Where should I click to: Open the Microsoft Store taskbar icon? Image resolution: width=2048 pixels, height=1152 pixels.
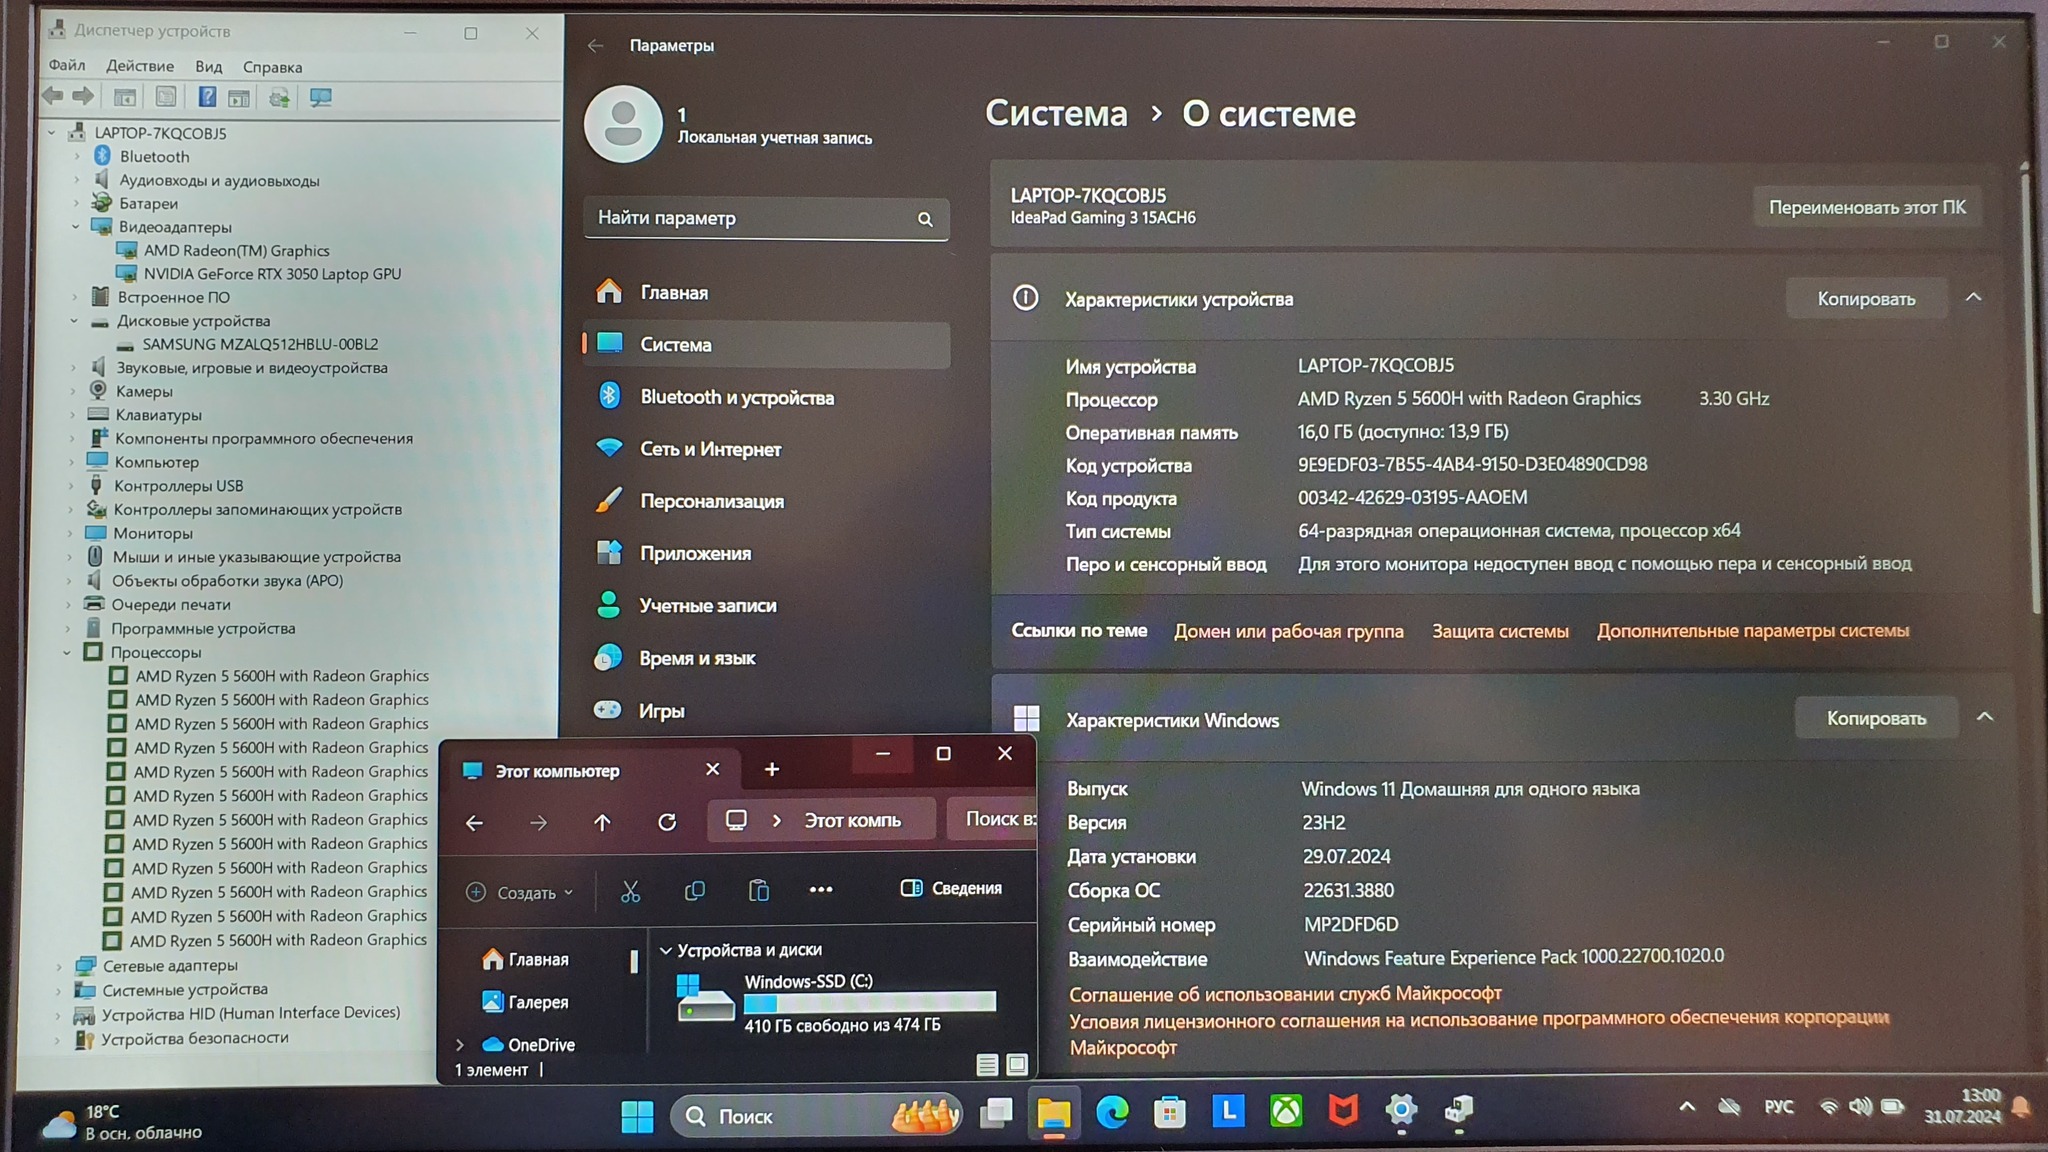1169,1111
